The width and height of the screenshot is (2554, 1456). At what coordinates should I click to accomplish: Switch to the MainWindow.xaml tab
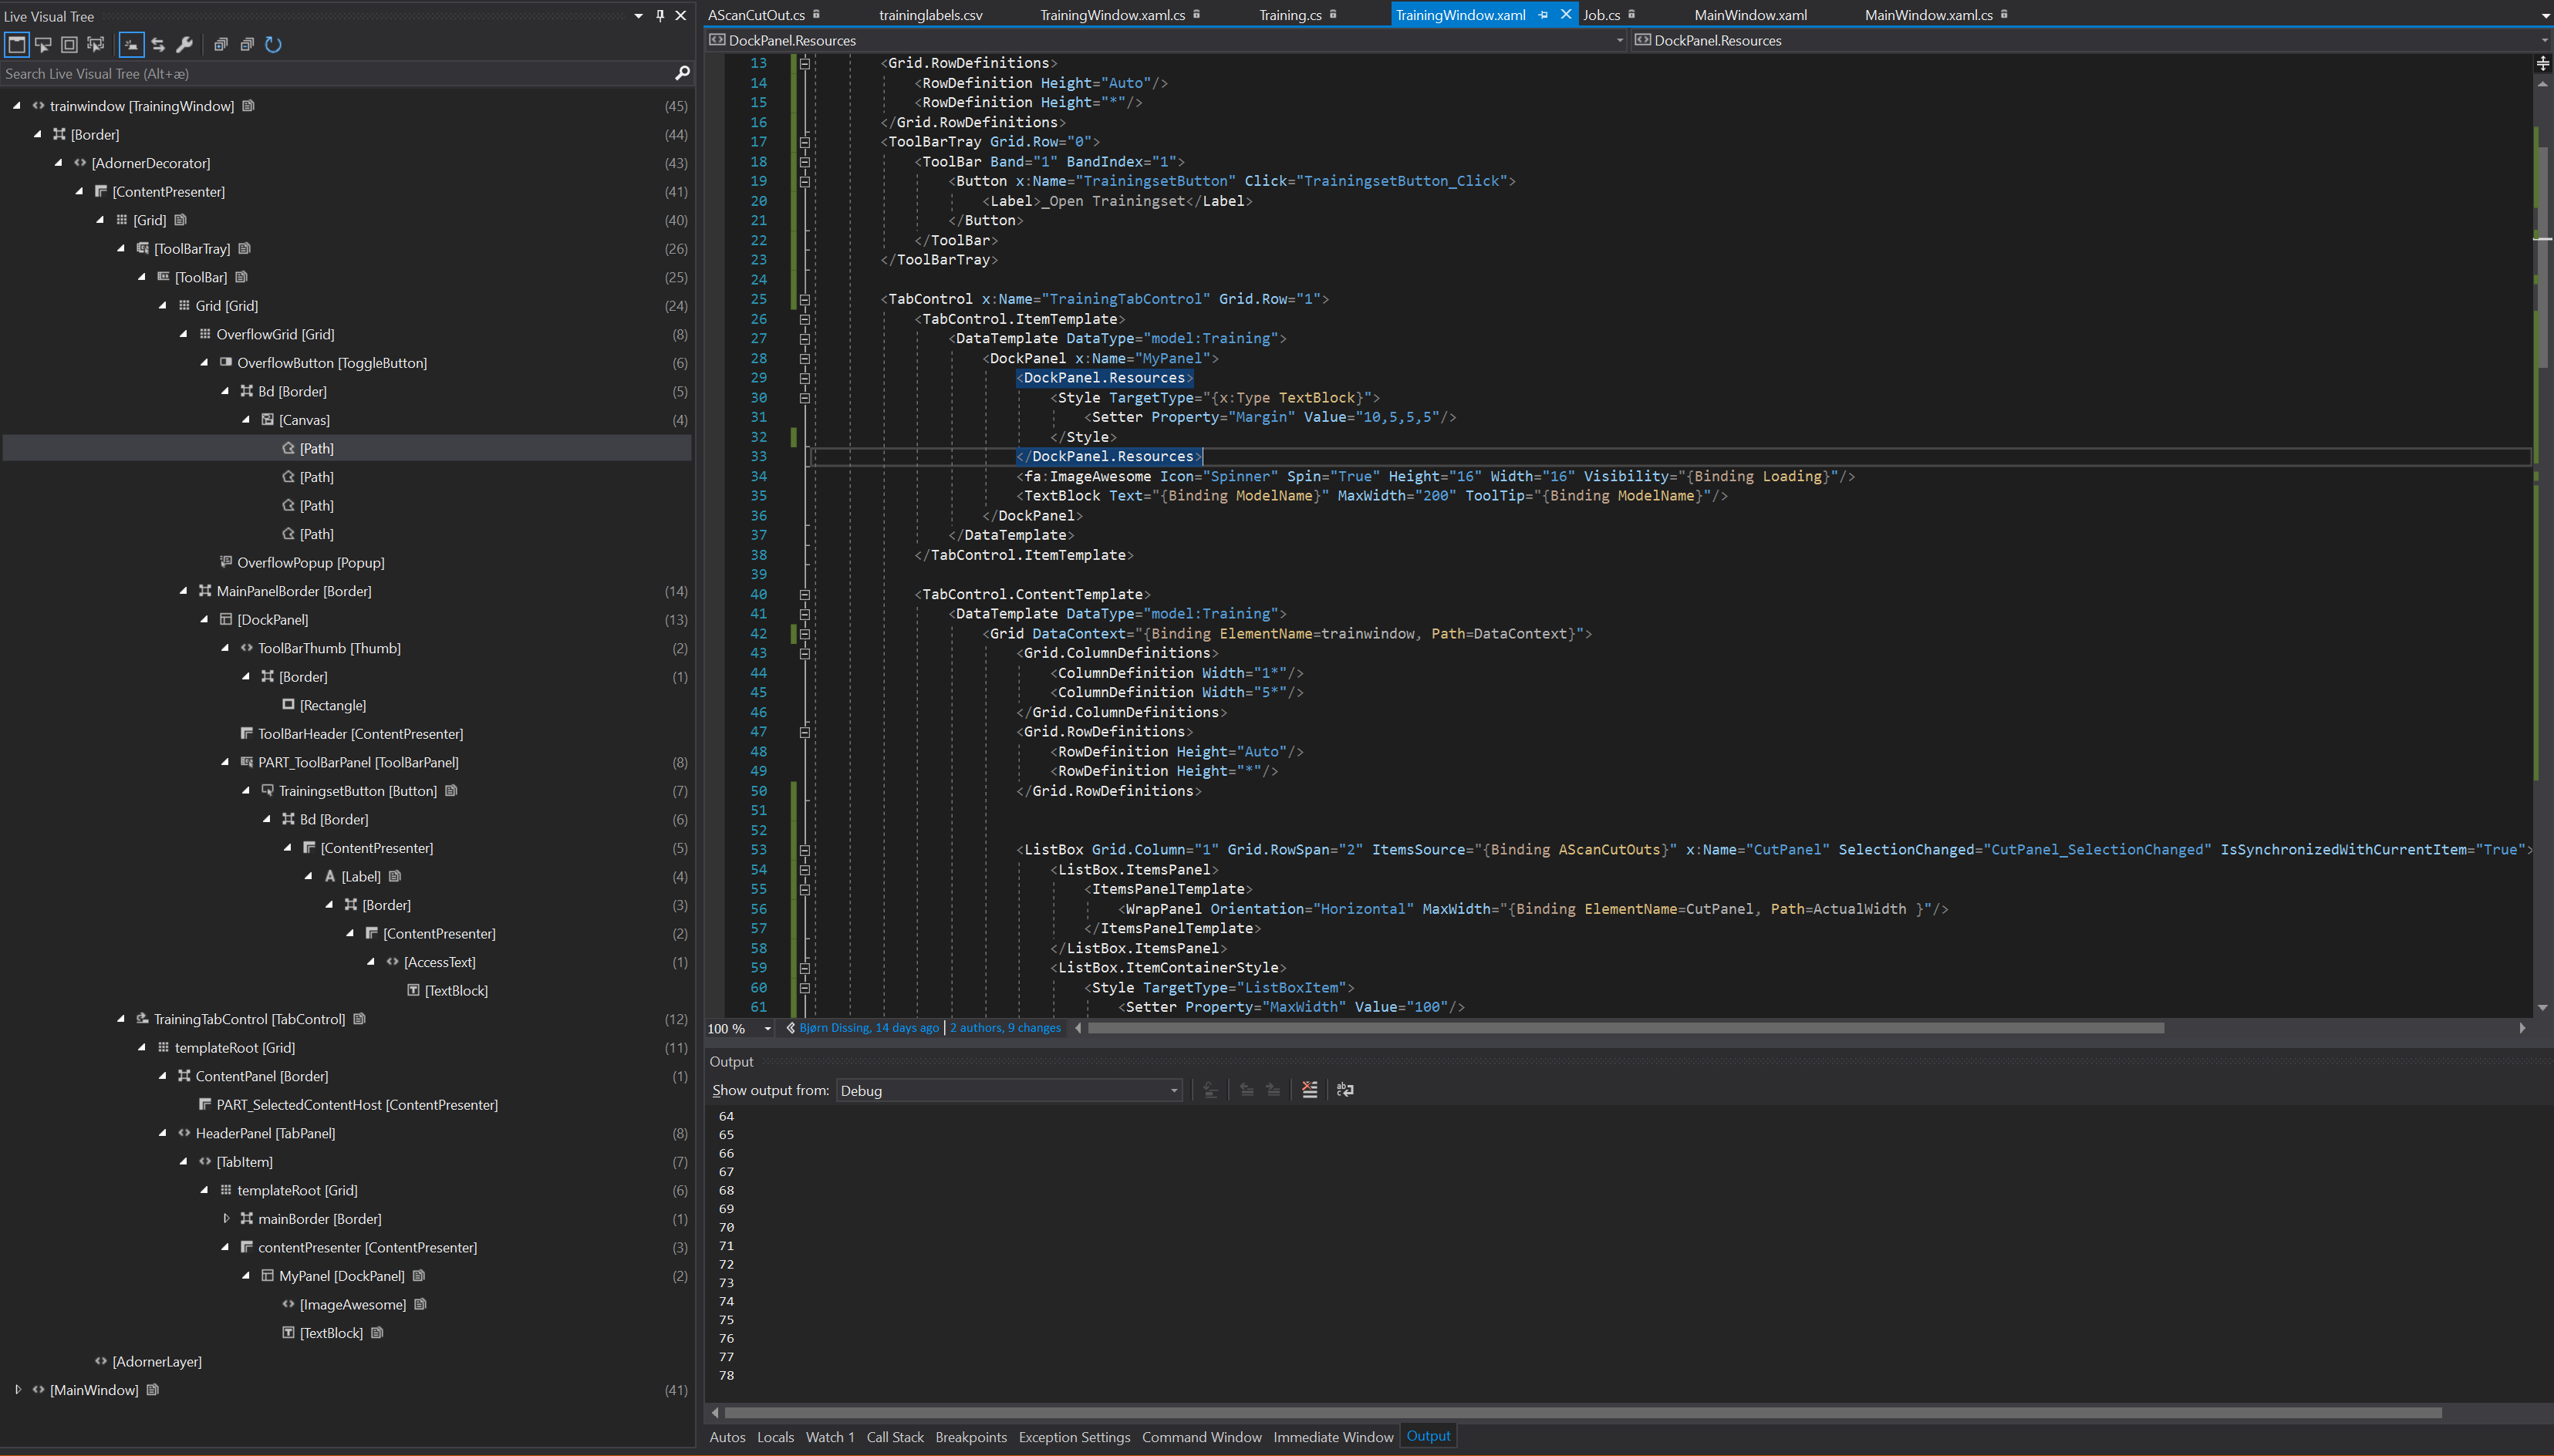(x=1750, y=15)
